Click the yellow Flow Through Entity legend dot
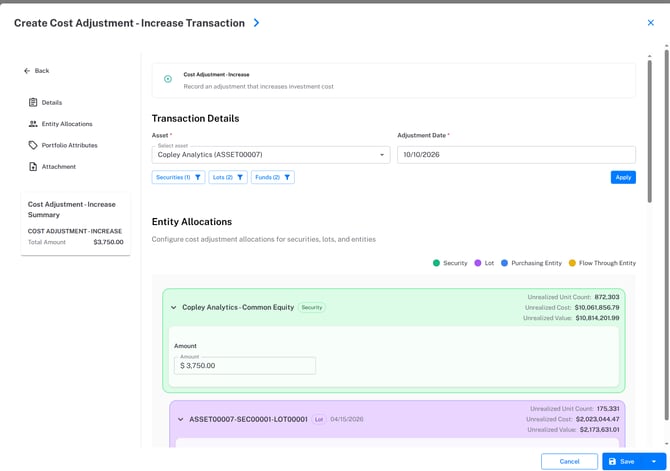The width and height of the screenshot is (670, 471). (572, 263)
